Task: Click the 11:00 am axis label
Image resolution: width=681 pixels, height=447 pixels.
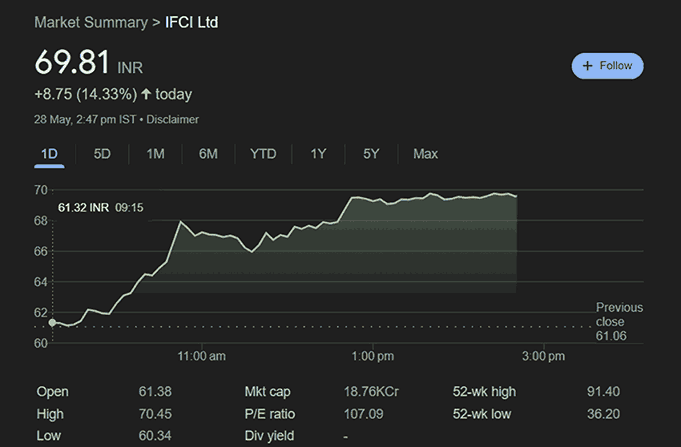Action: (202, 356)
